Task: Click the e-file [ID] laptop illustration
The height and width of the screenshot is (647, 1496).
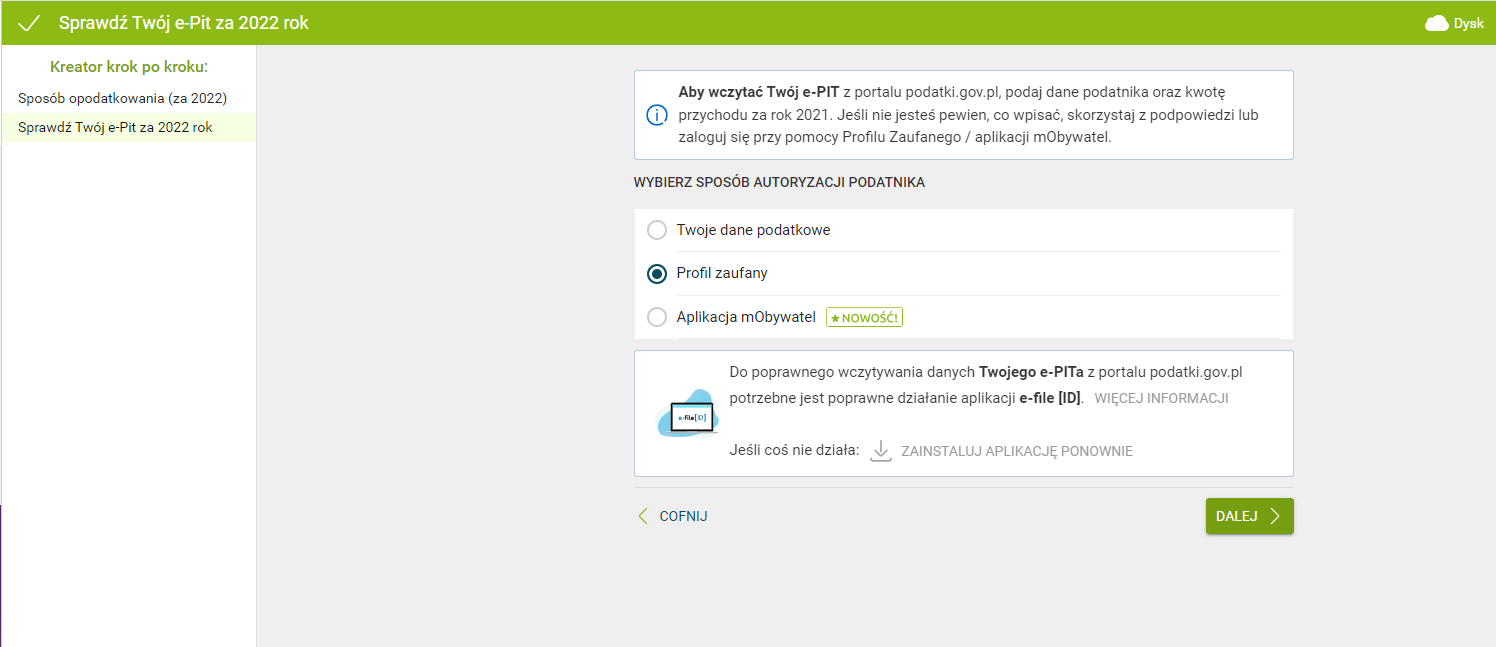Action: (688, 414)
